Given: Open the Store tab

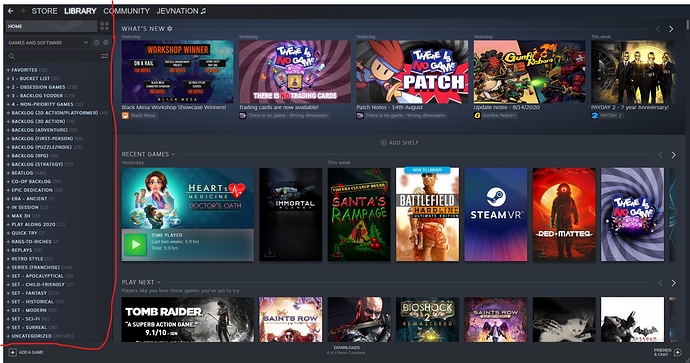Looking at the screenshot, I should [44, 11].
